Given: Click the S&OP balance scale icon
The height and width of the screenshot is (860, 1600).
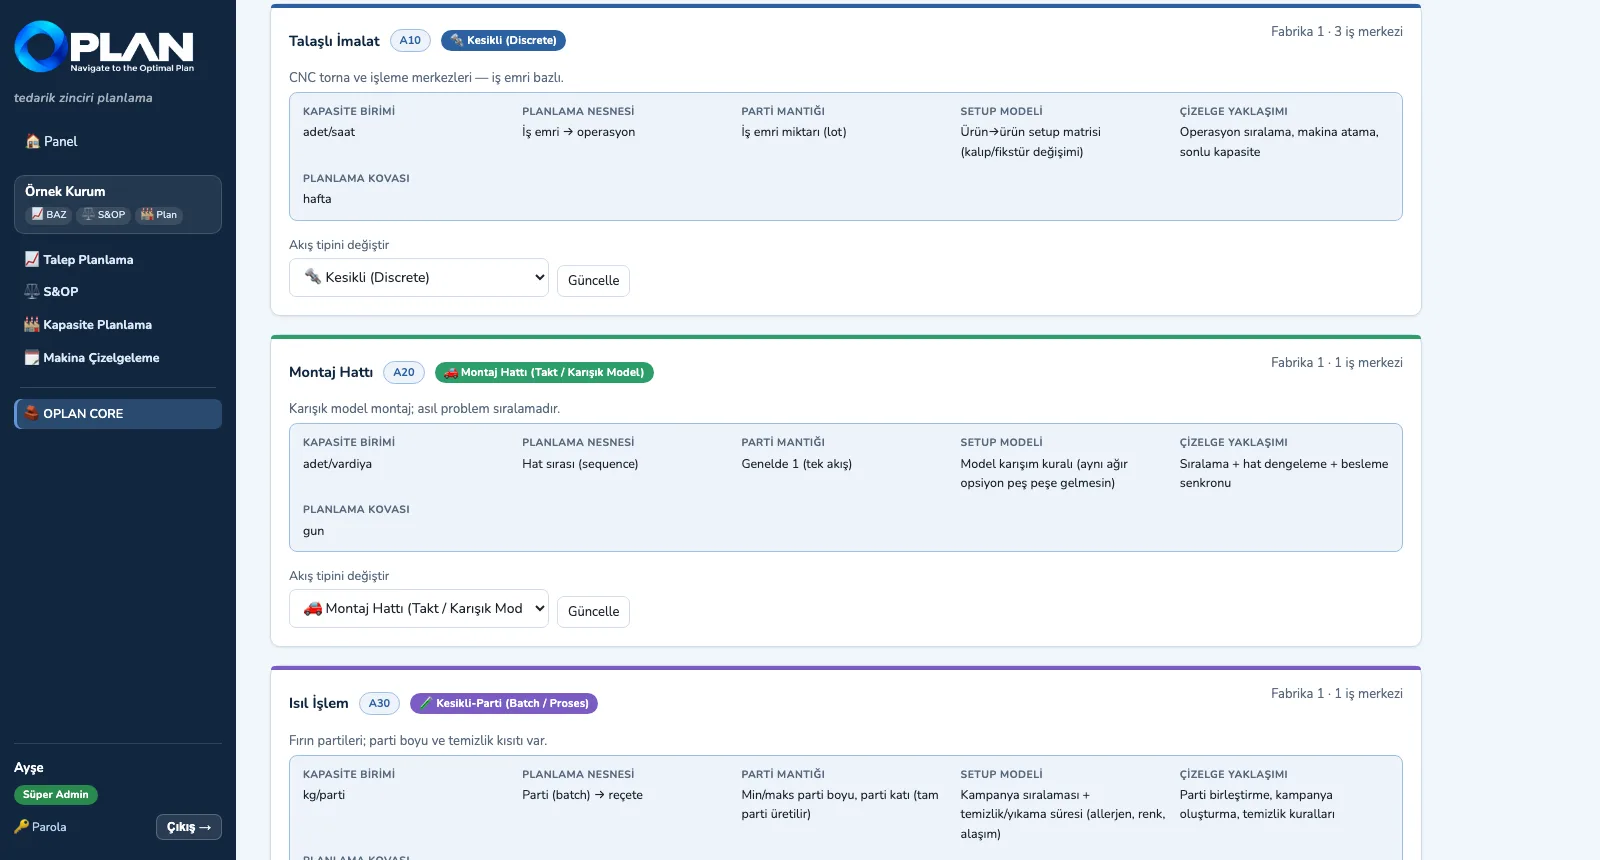Looking at the screenshot, I should (32, 291).
